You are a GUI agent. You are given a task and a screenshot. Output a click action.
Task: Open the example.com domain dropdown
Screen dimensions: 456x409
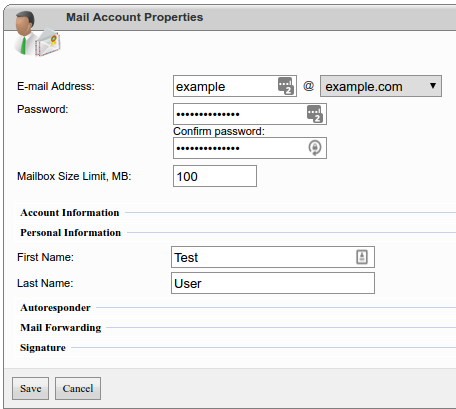point(381,86)
